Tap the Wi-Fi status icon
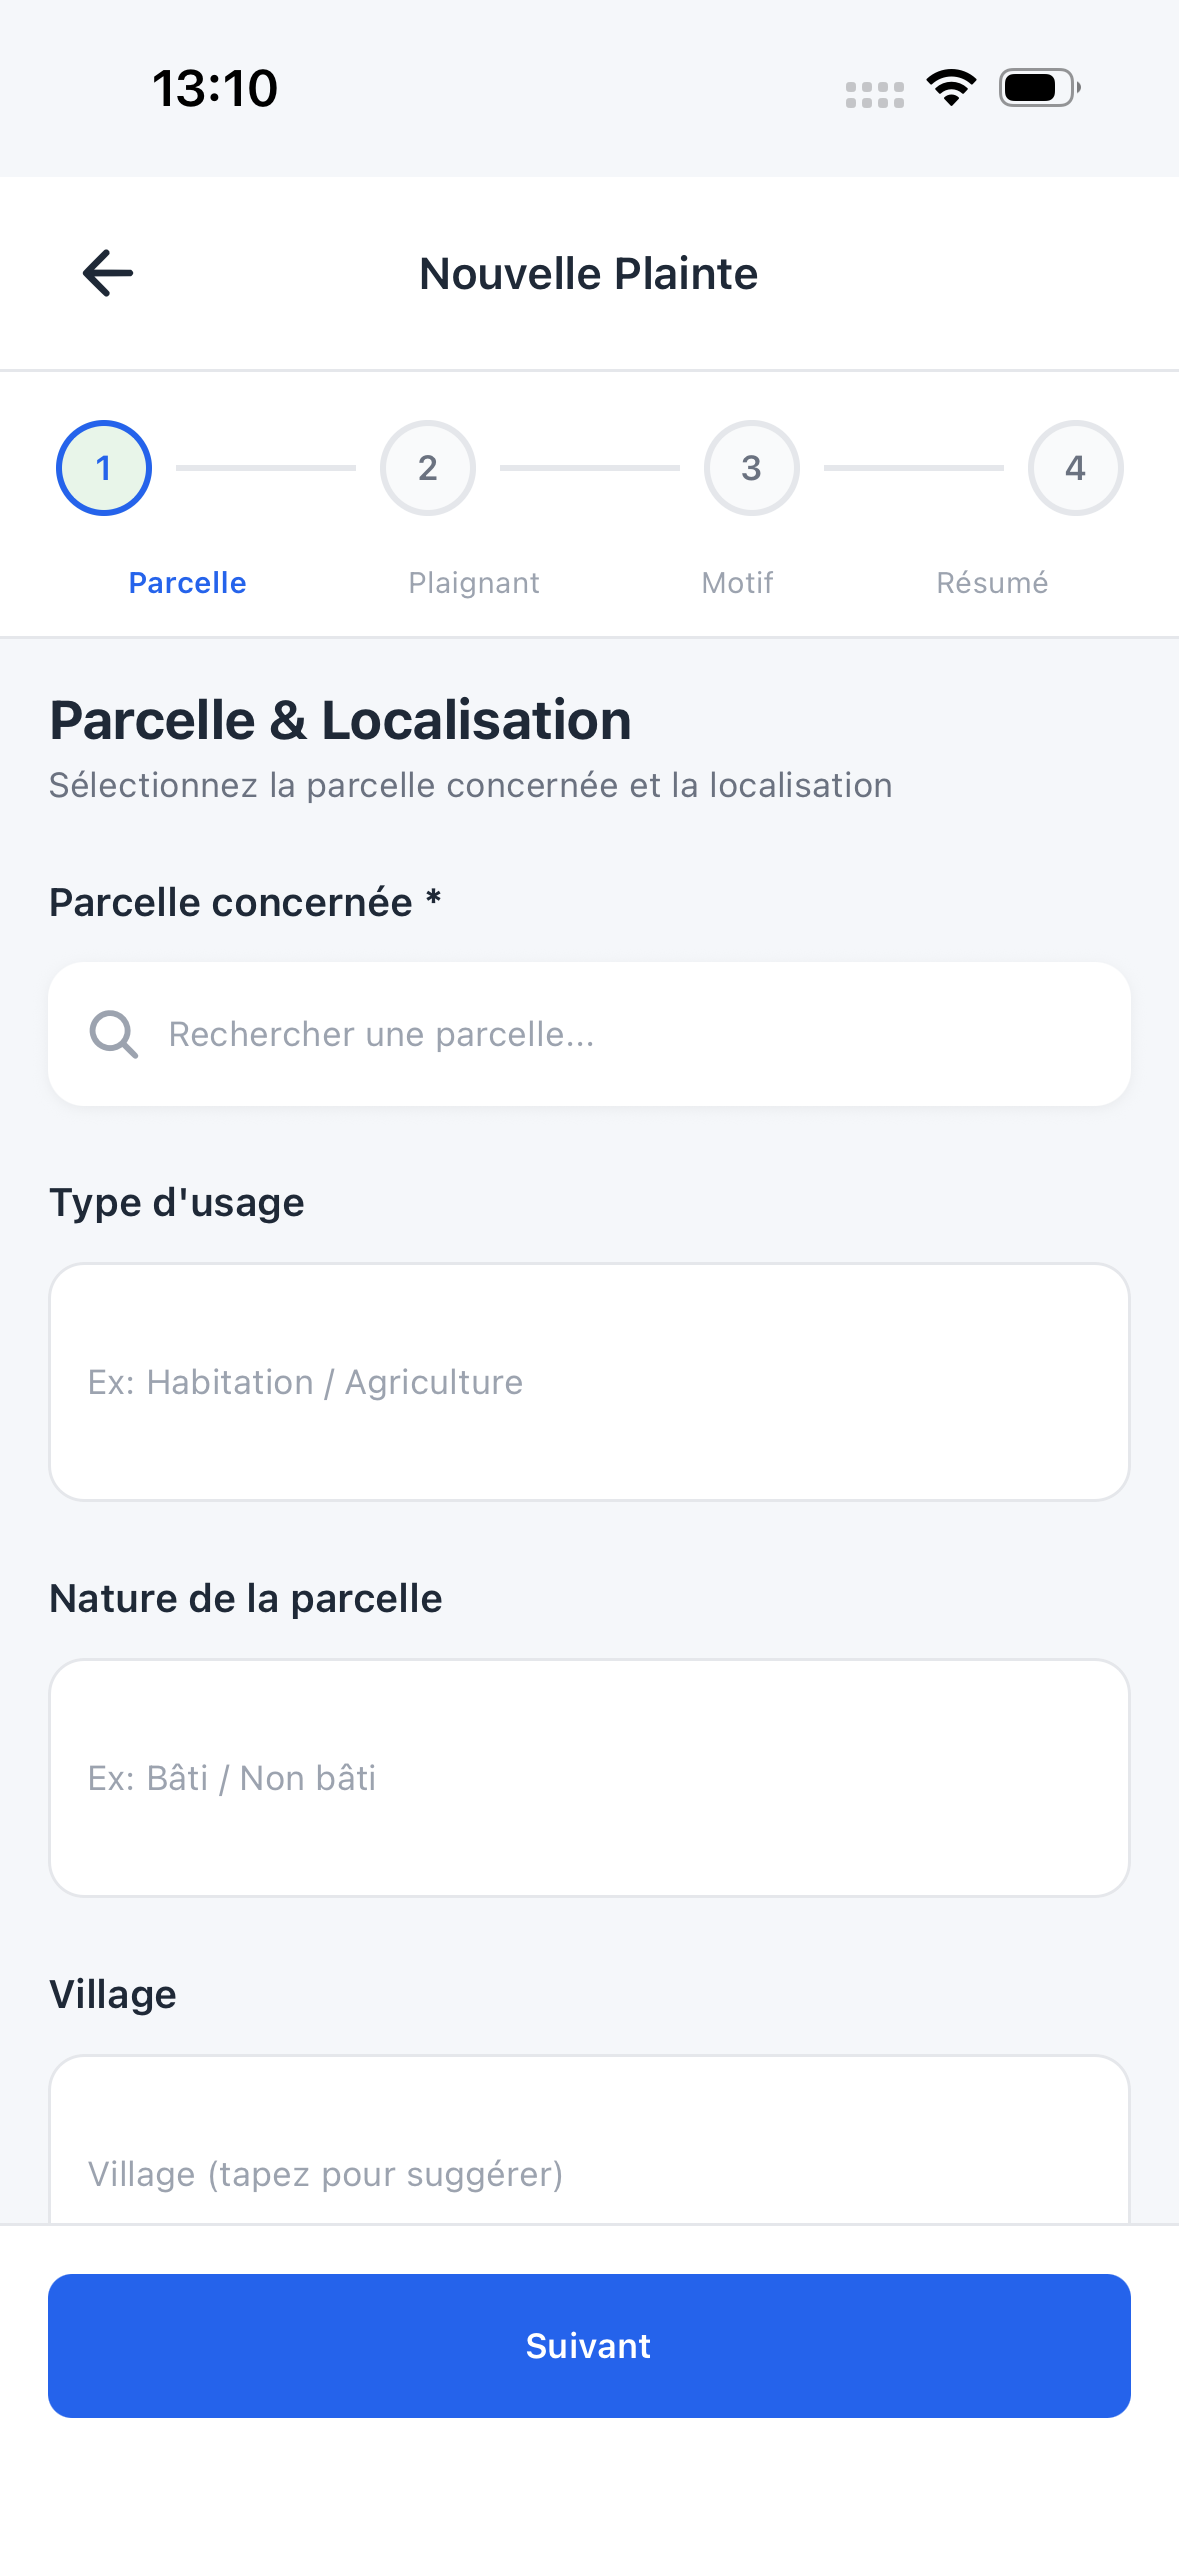This screenshot has height=2556, width=1179. 951,88
